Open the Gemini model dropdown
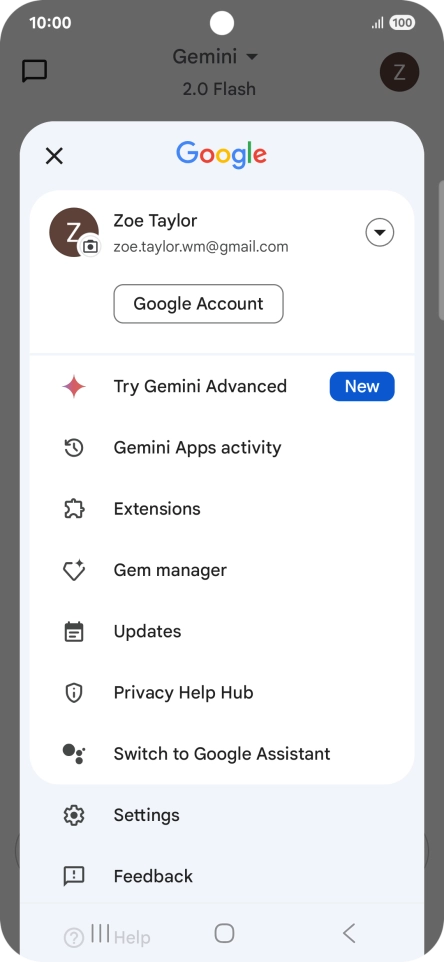This screenshot has height=962, width=444. pos(215,57)
